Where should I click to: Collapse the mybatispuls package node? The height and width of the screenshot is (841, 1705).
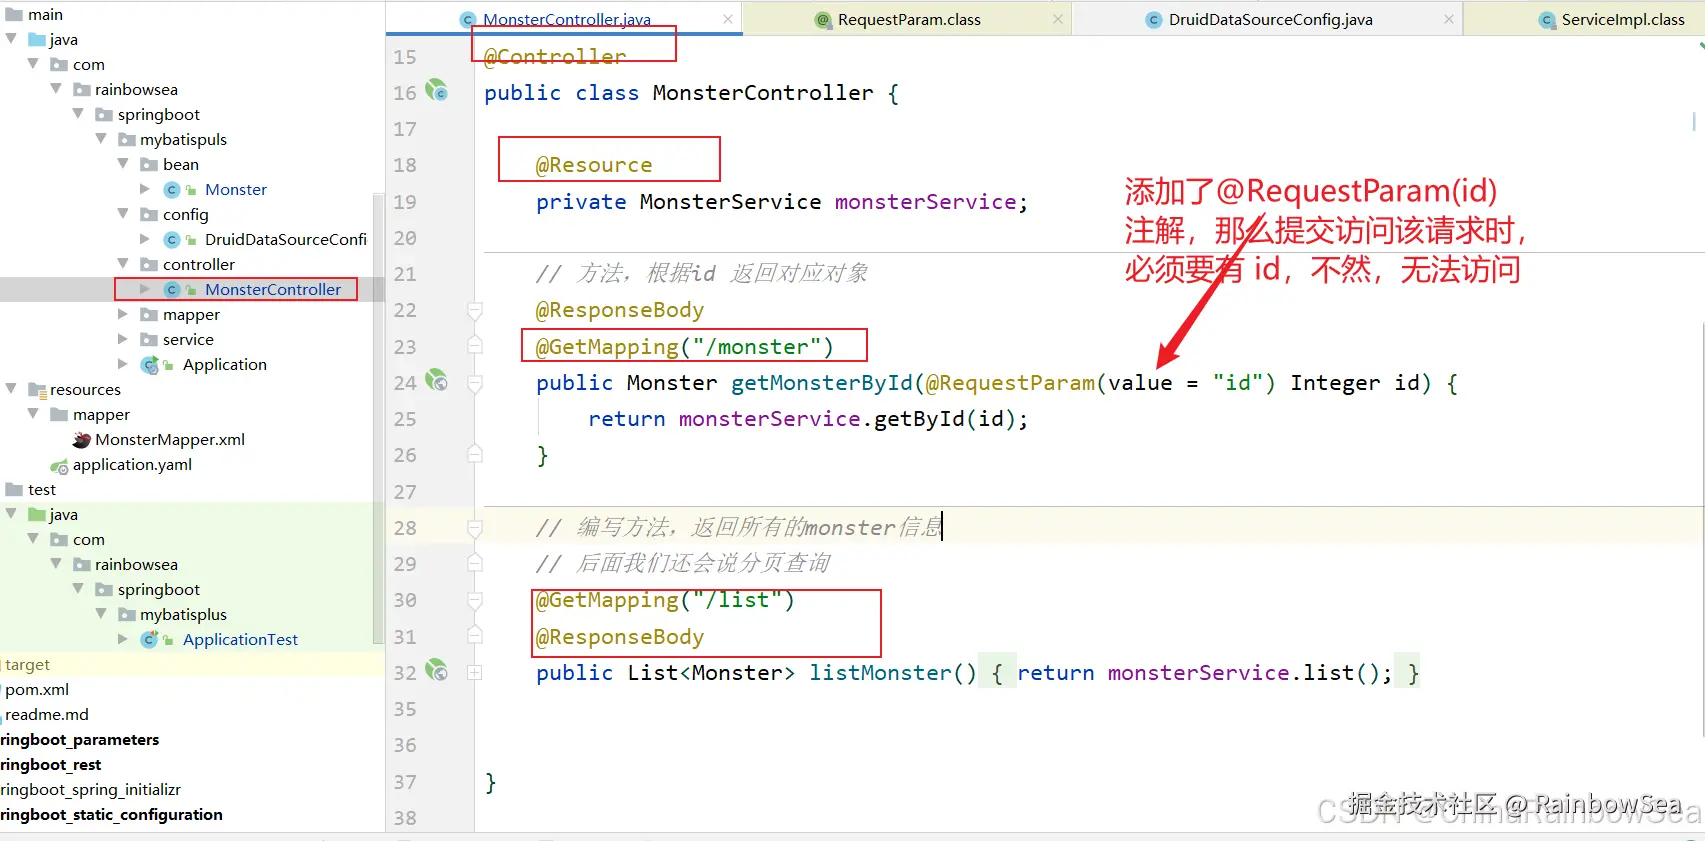(x=101, y=138)
